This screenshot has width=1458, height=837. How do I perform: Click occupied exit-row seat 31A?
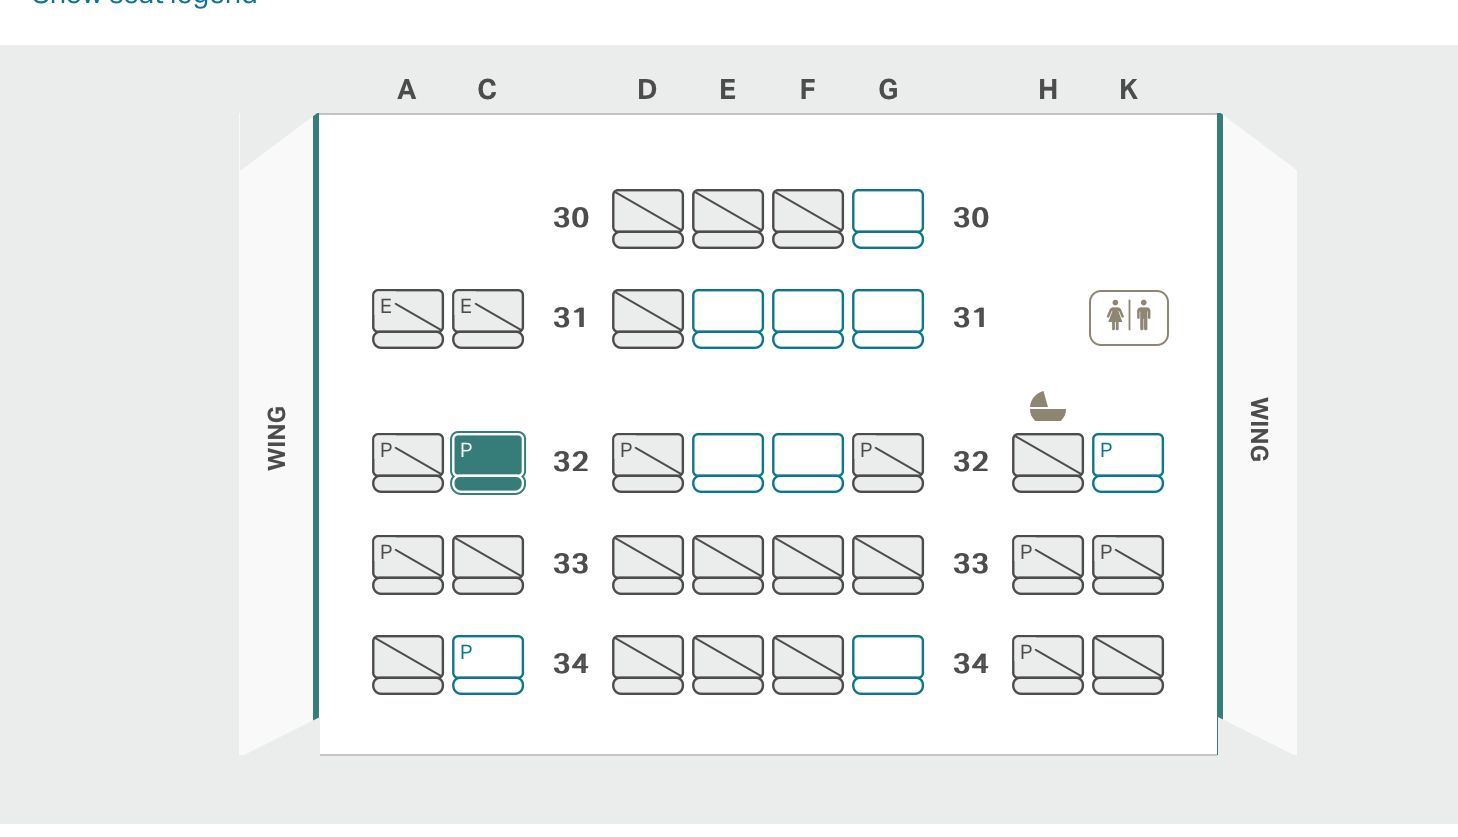click(407, 317)
